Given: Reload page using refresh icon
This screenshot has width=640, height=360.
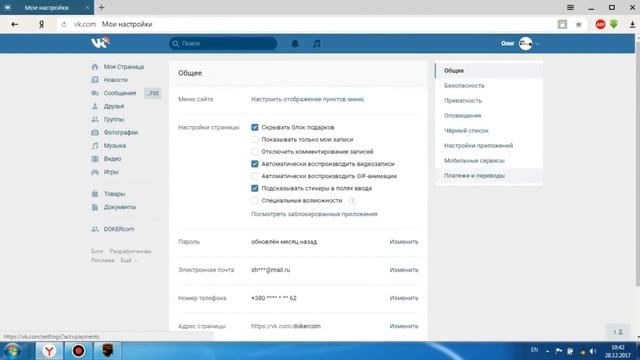Looking at the screenshot, I should (x=64, y=24).
